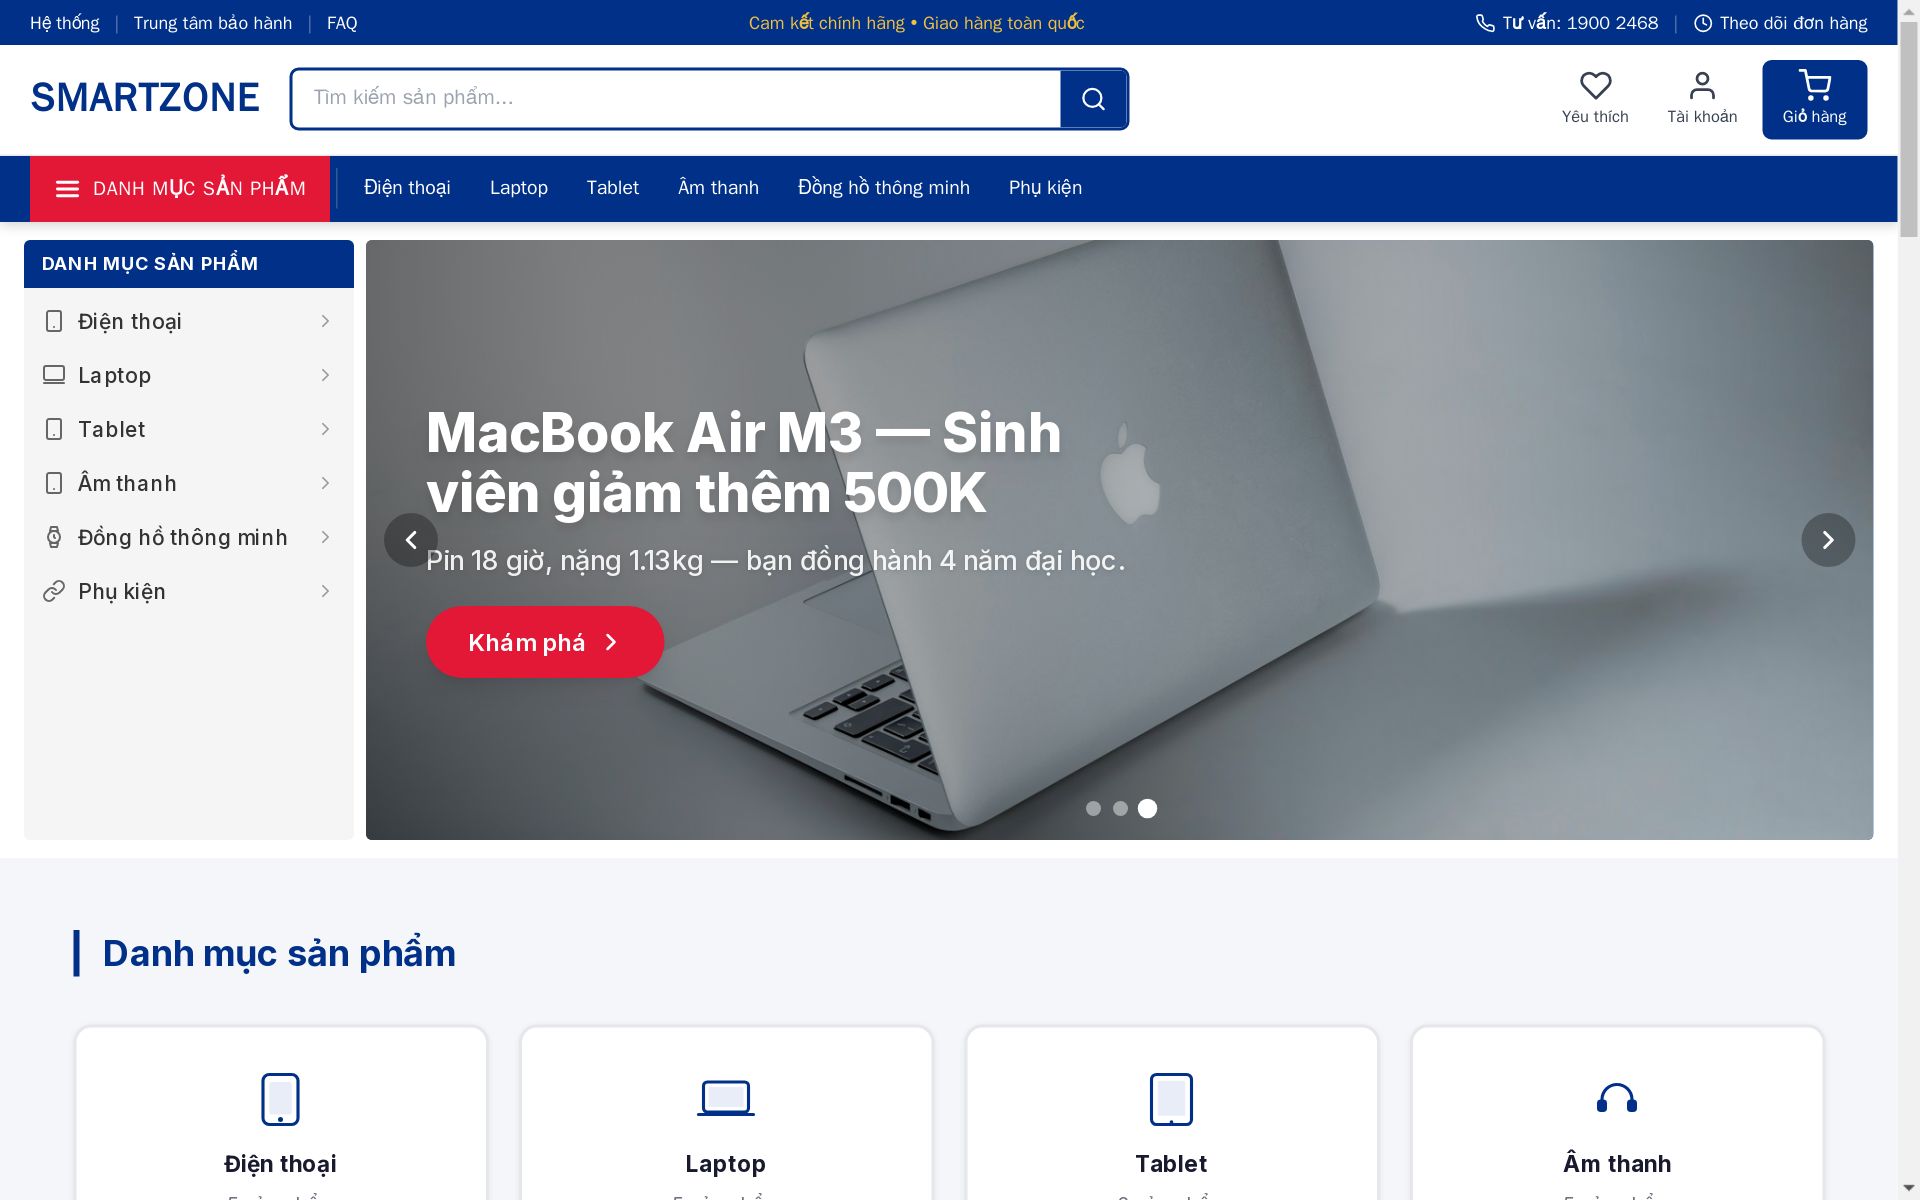This screenshot has width=1920, height=1200.
Task: Click the laptop icon beside sidebar Laptop
Action: (54, 375)
